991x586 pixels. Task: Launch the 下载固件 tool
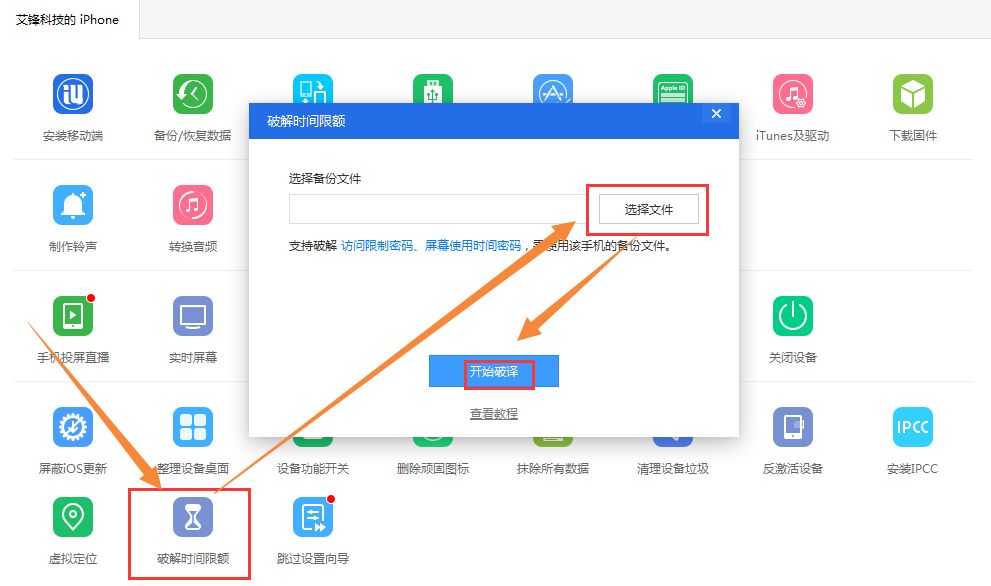tap(911, 105)
